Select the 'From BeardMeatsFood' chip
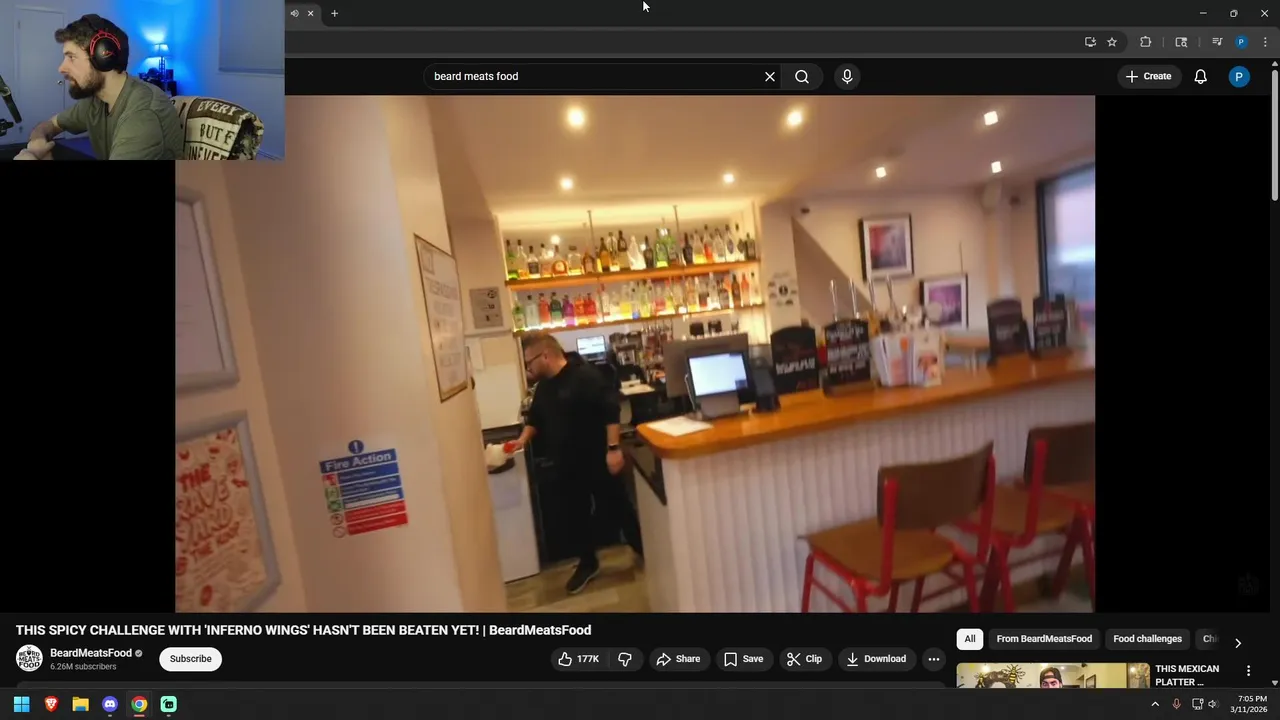This screenshot has height=720, width=1280. 1044,639
